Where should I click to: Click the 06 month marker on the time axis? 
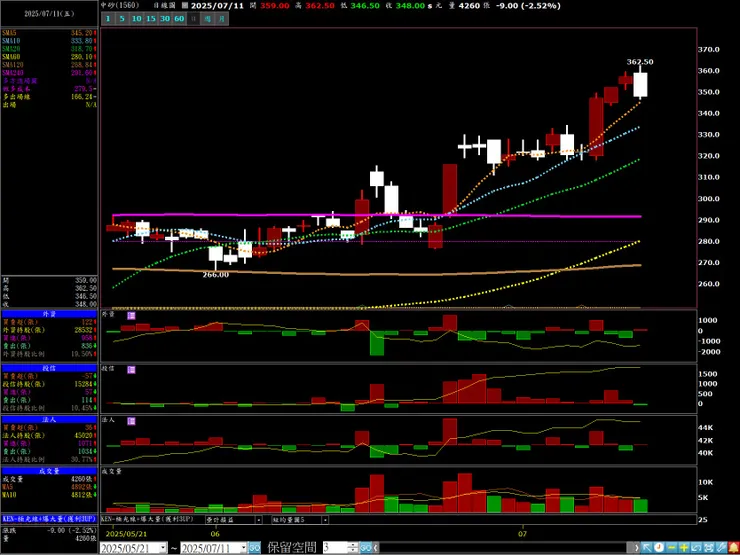click(x=215, y=534)
